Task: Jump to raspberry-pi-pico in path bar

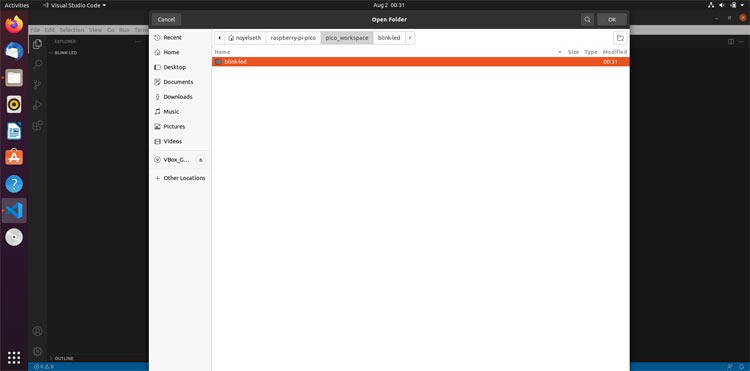Action: [293, 38]
